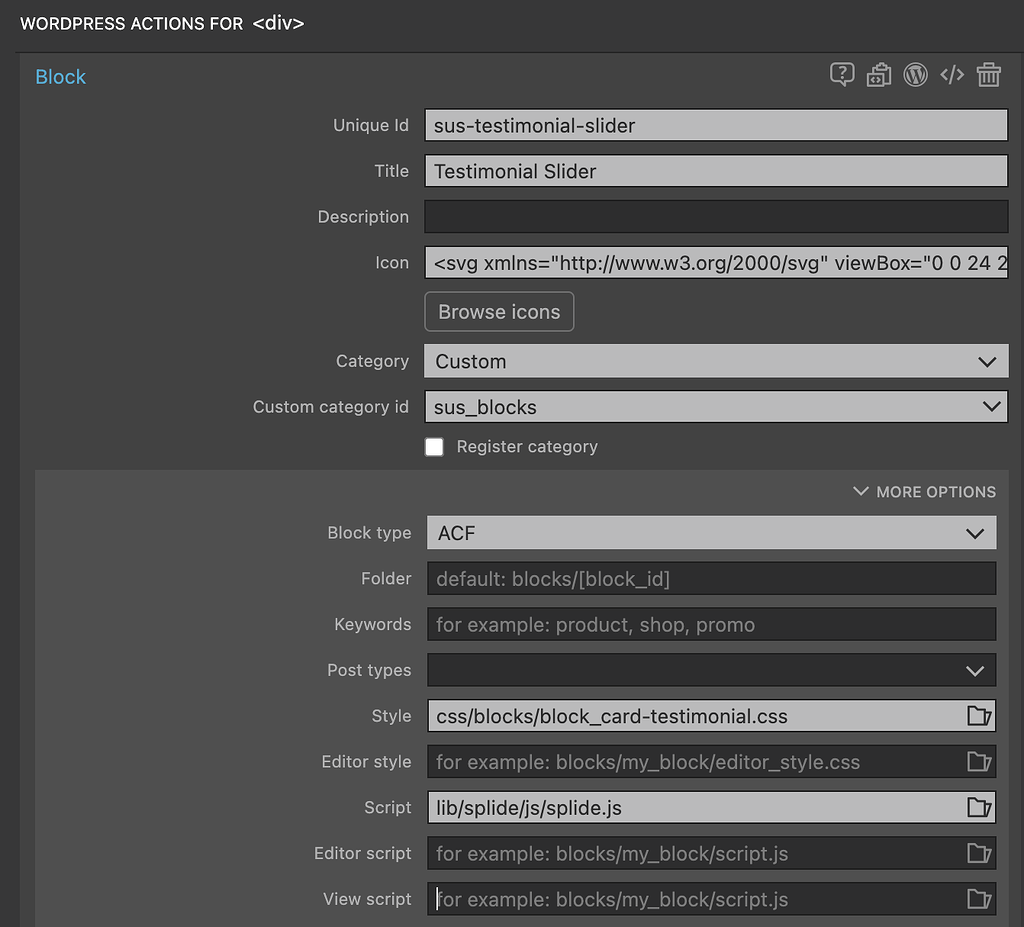Click the paste code clipboard icon
Image resolution: width=1024 pixels, height=927 pixels.
point(879,74)
